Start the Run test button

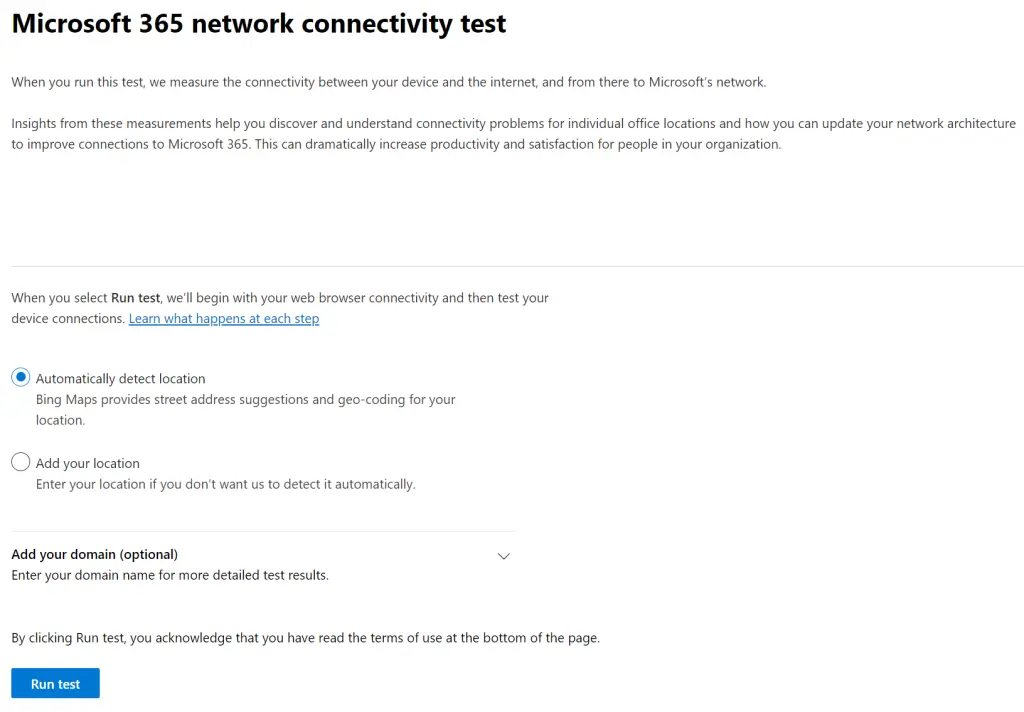click(x=56, y=683)
